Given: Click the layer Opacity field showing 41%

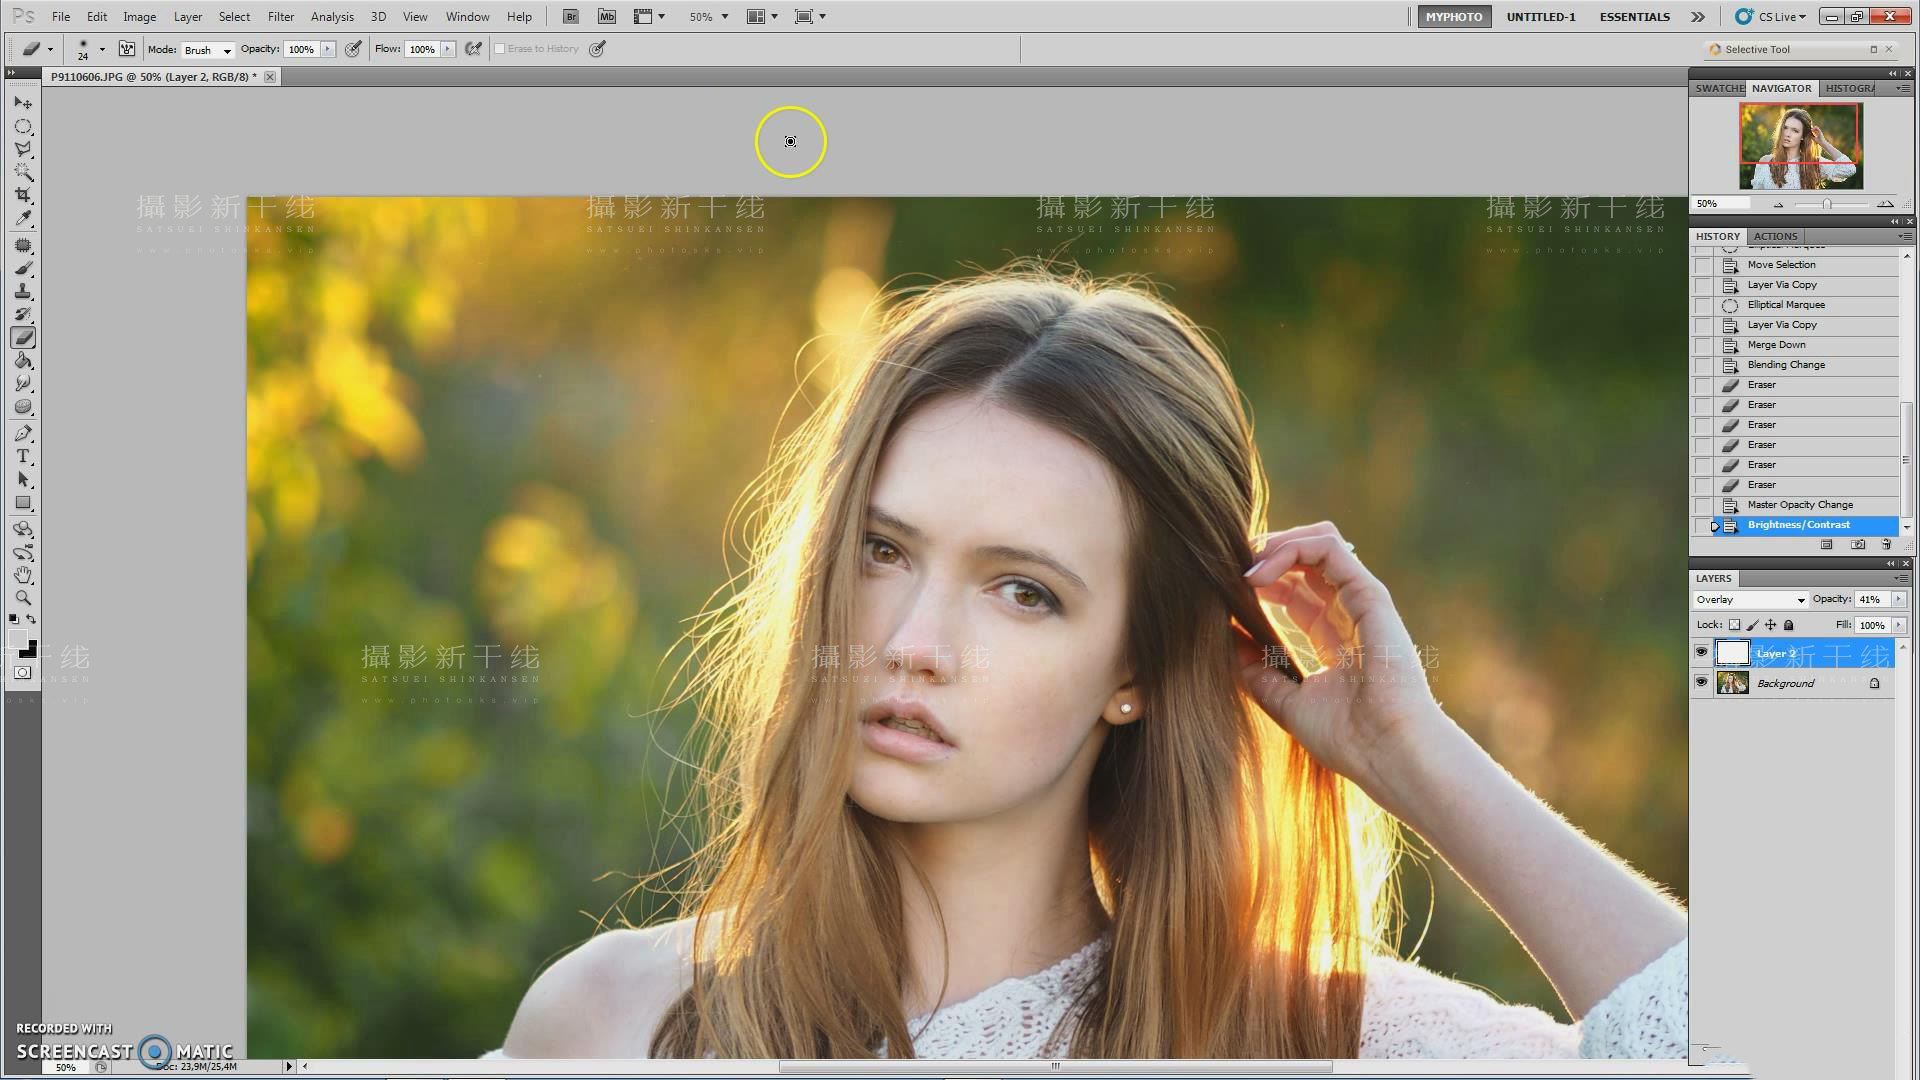Looking at the screenshot, I should coord(1870,599).
